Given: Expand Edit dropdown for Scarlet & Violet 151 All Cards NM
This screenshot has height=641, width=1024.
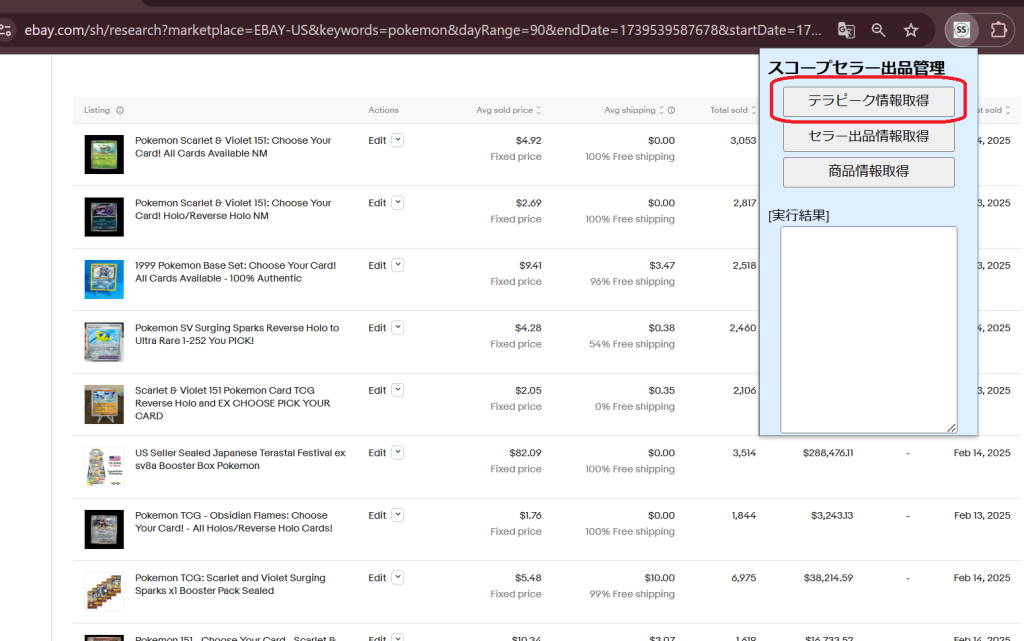Looking at the screenshot, I should click(x=398, y=140).
